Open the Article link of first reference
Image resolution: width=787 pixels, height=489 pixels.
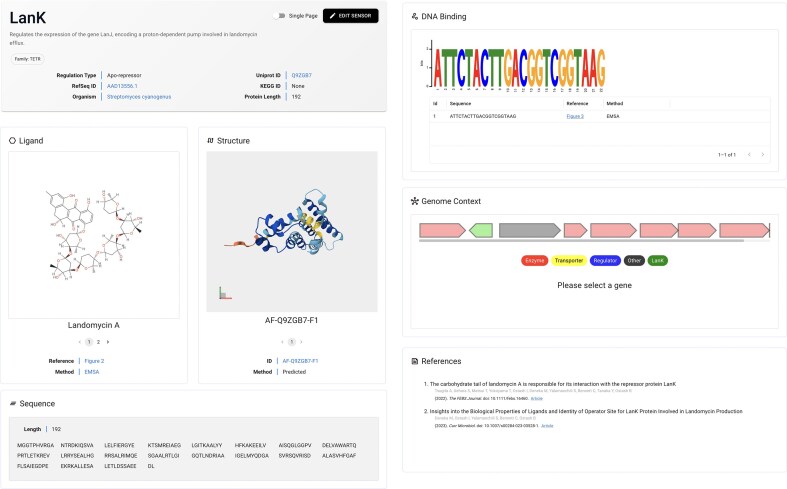tap(537, 399)
